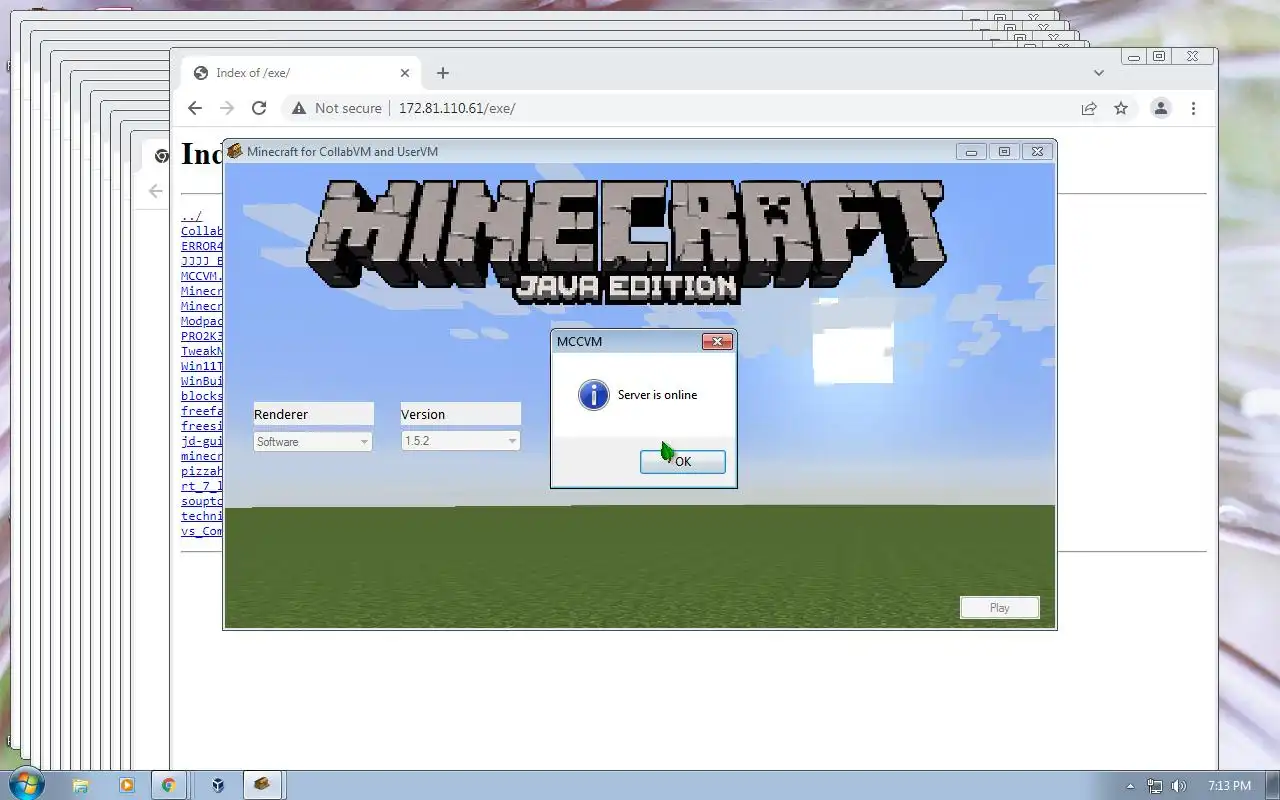Minimize the Minecraft for CollabVM window

click(x=970, y=152)
